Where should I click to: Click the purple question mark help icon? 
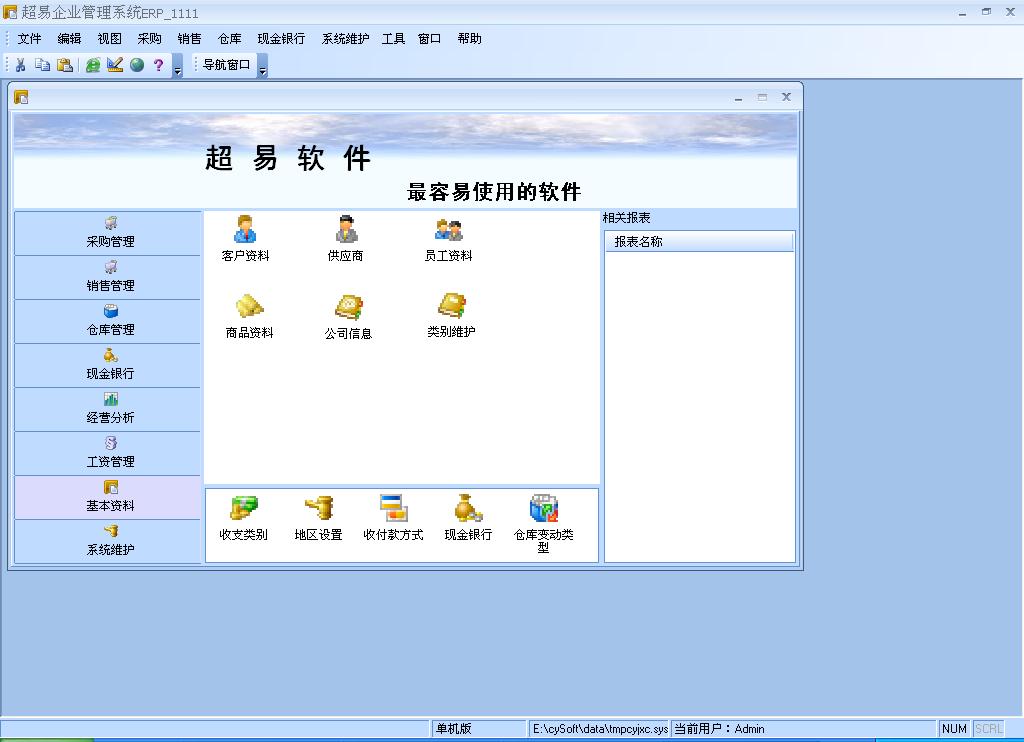pos(158,65)
